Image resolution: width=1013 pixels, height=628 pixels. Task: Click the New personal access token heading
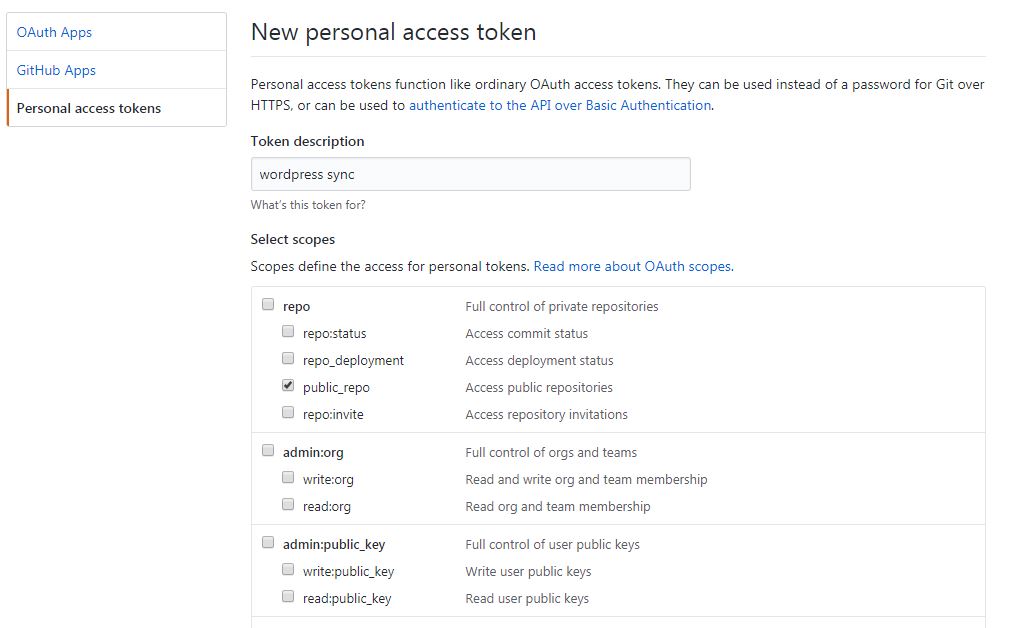click(x=393, y=32)
